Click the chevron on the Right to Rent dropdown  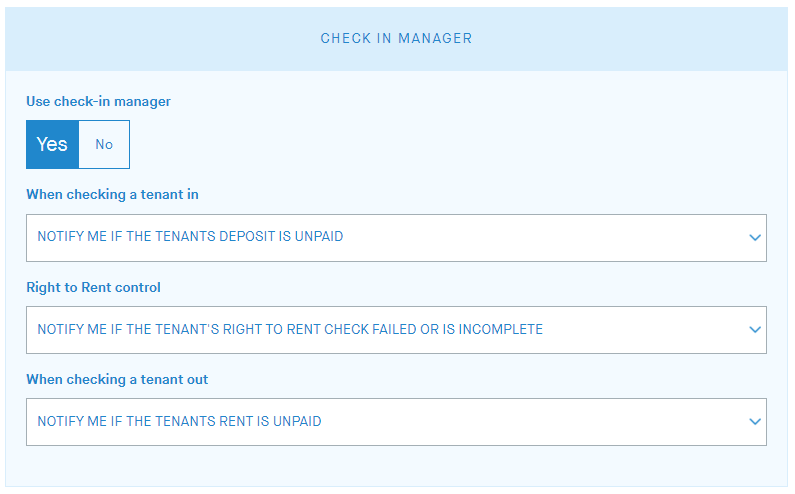(755, 330)
